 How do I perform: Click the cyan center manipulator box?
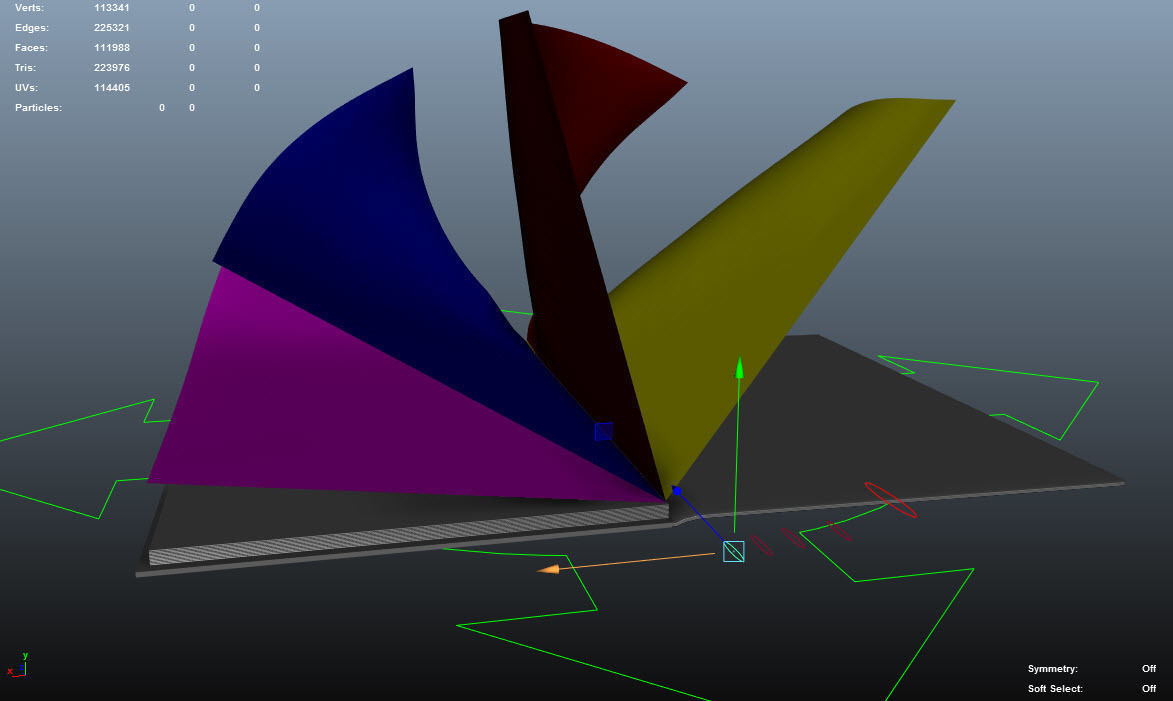(734, 551)
